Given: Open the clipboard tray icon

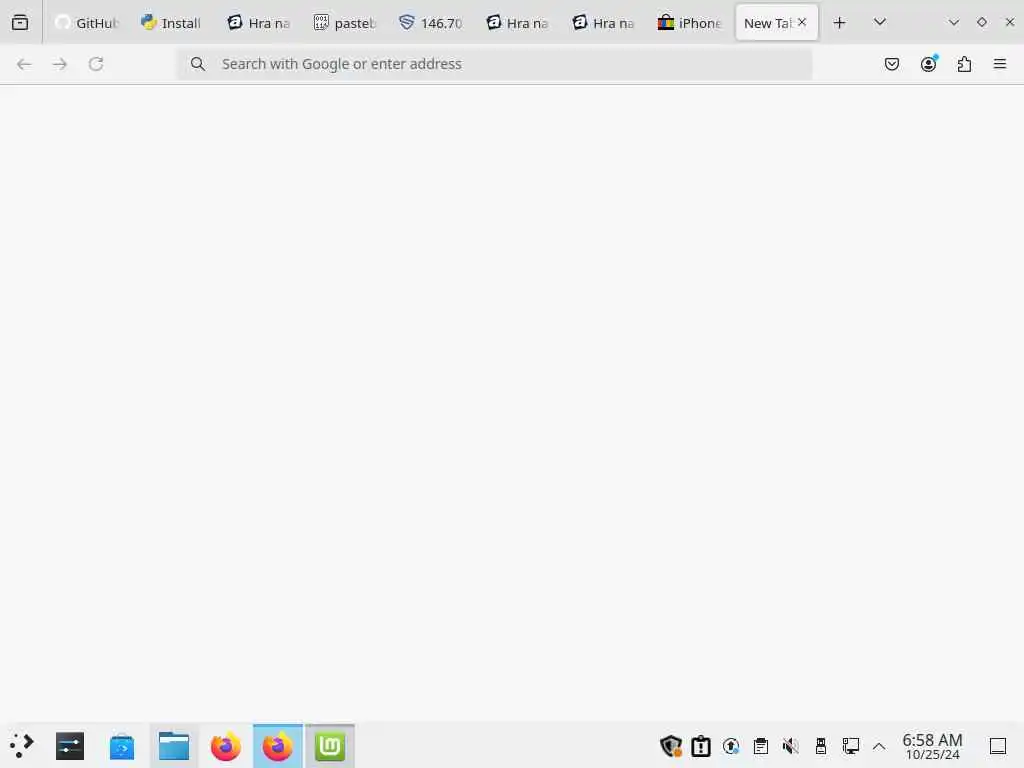Looking at the screenshot, I should 761,745.
